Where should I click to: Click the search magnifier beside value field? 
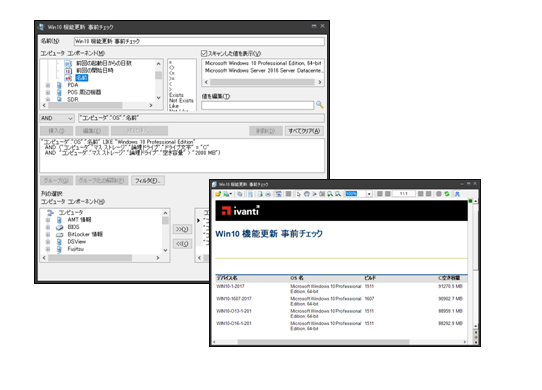click(320, 105)
